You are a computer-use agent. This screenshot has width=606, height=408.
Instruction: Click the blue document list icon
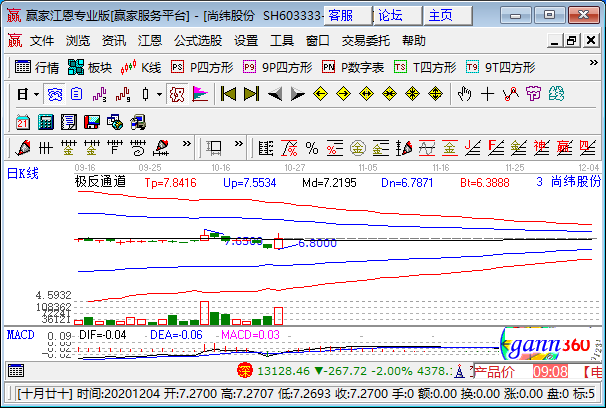pos(77,94)
